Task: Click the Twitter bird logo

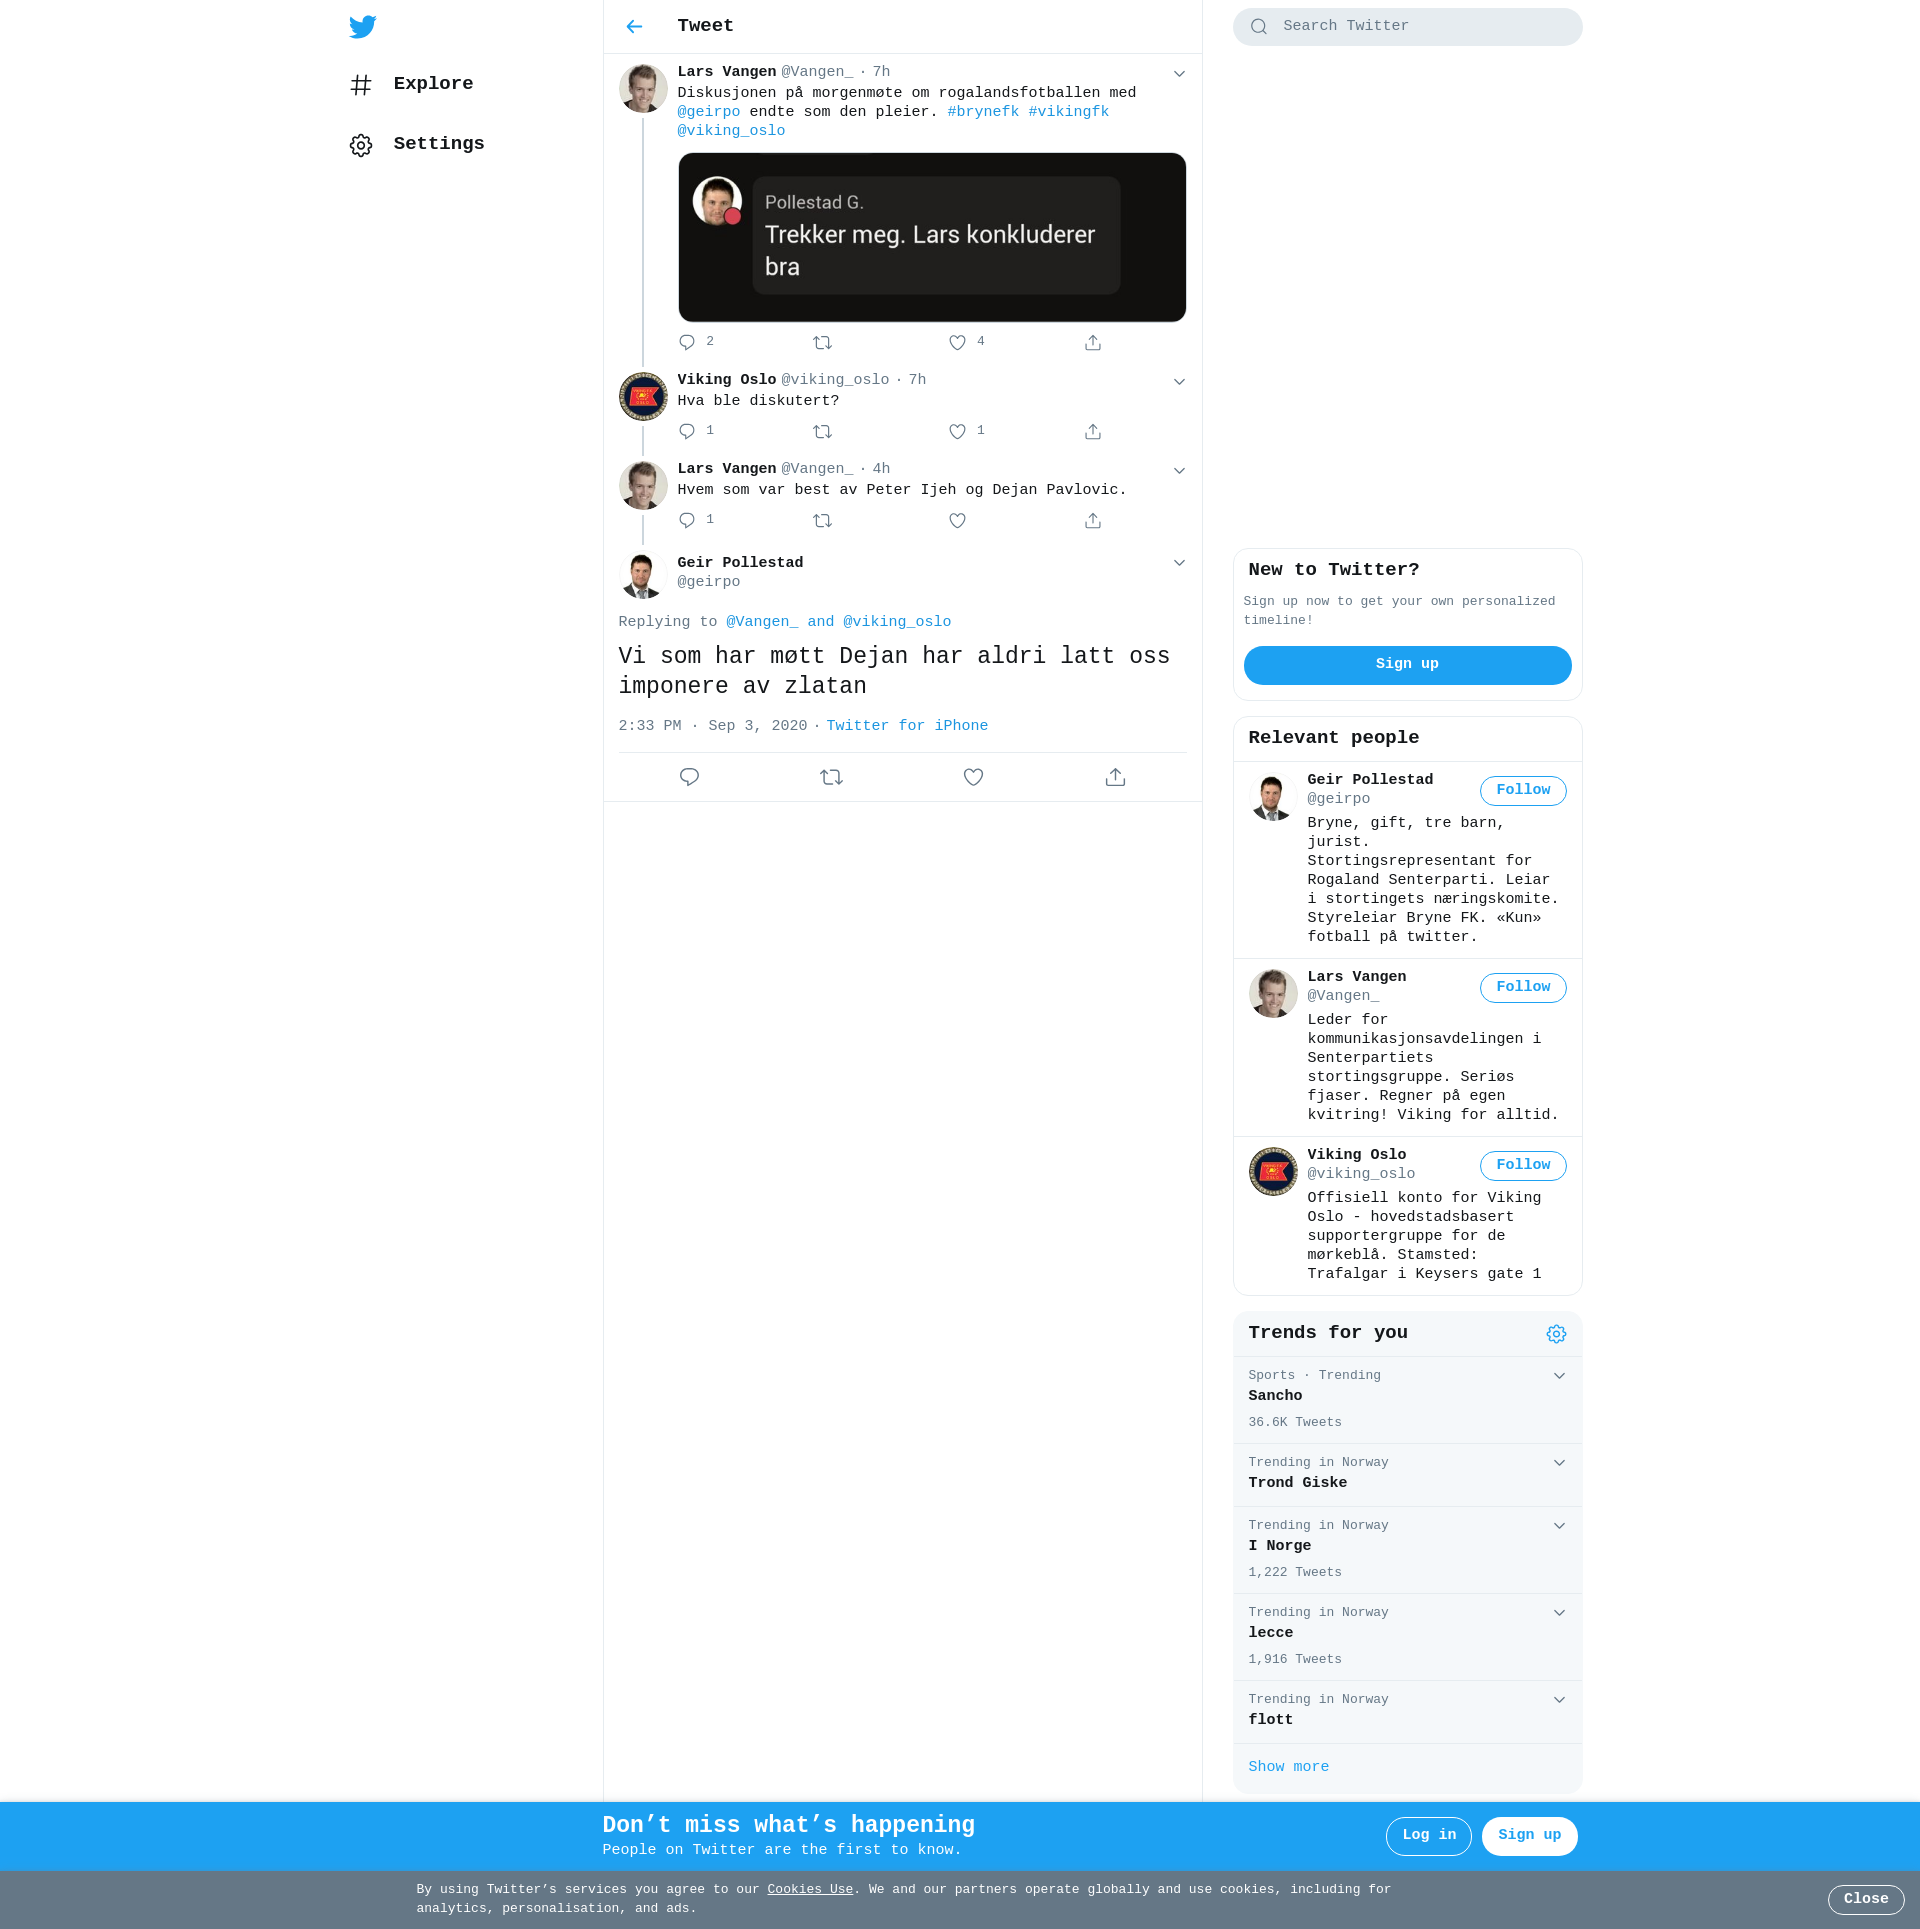Action: coord(362,26)
